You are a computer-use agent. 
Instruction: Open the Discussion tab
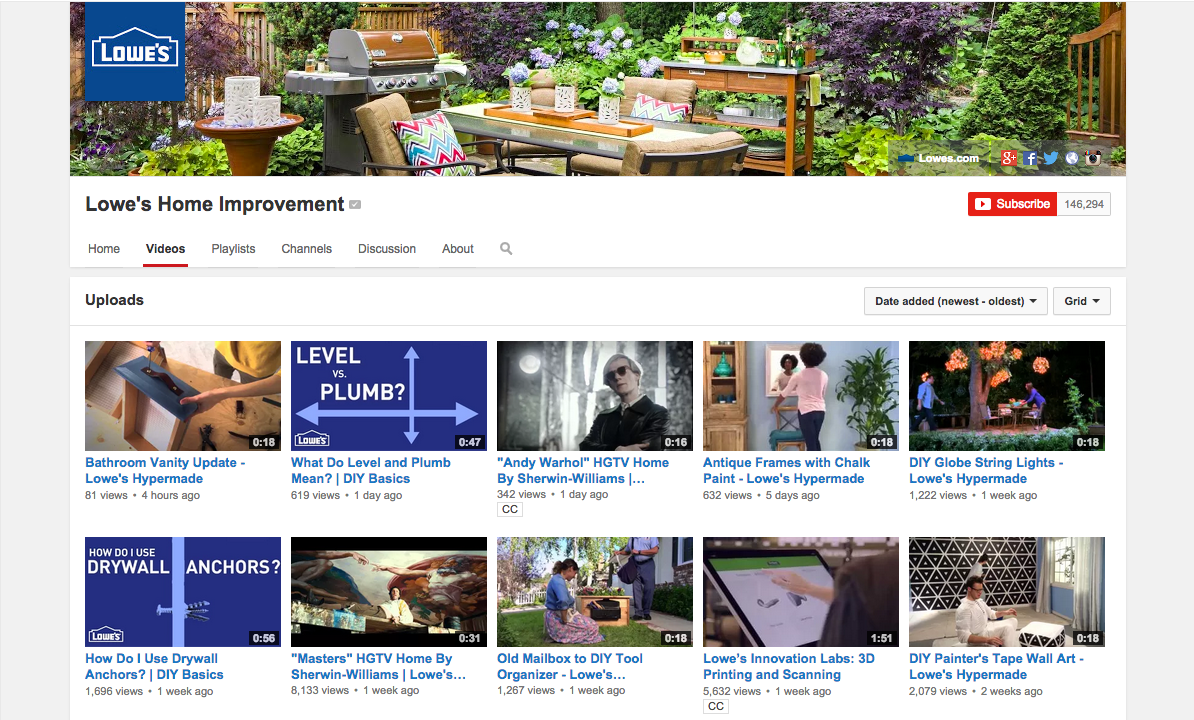coord(387,249)
